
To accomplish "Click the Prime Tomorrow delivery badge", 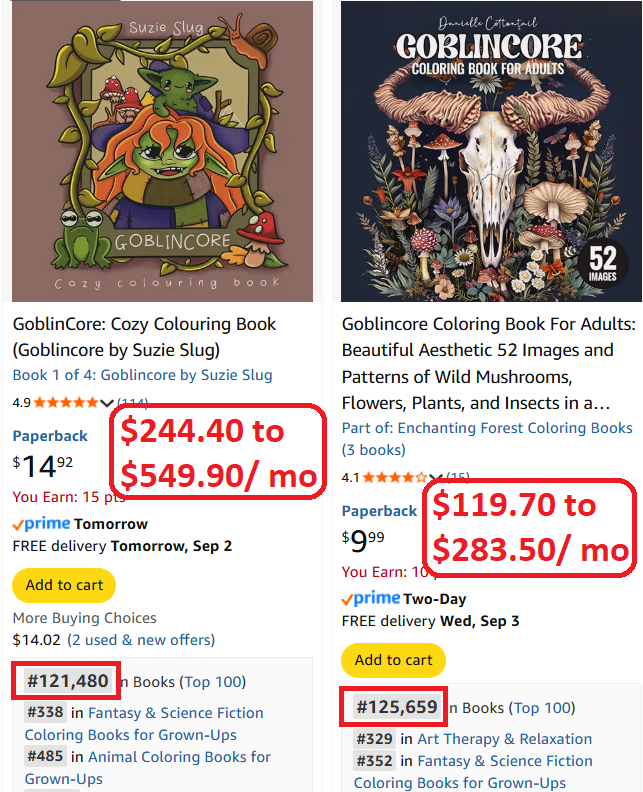I will click(80, 524).
